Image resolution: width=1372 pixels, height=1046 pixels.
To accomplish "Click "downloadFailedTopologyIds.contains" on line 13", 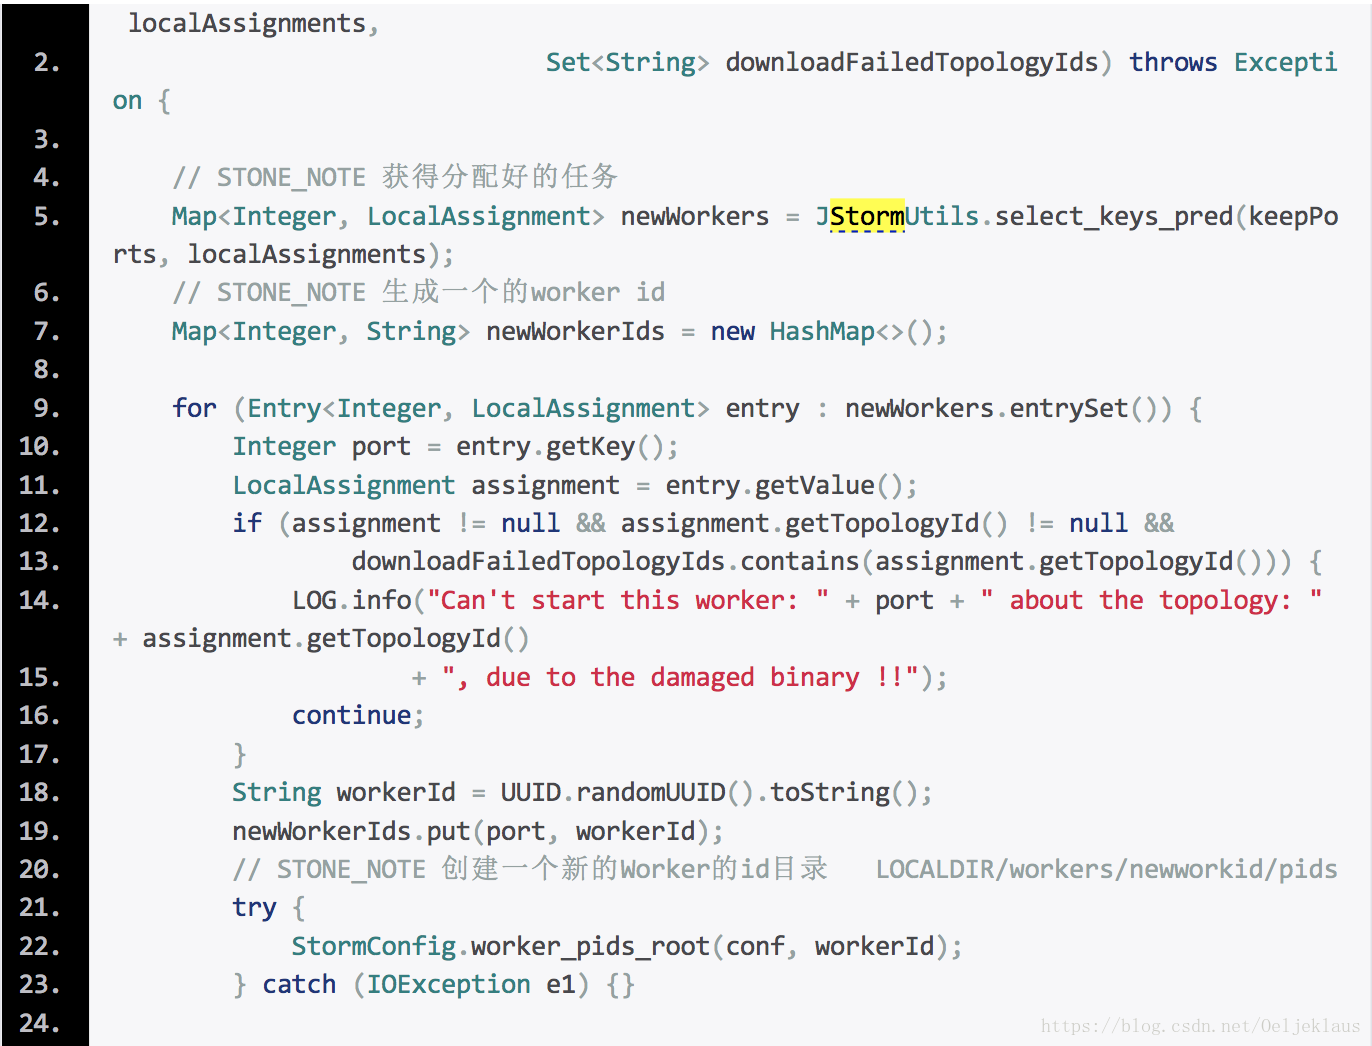I will pyautogui.click(x=605, y=561).
